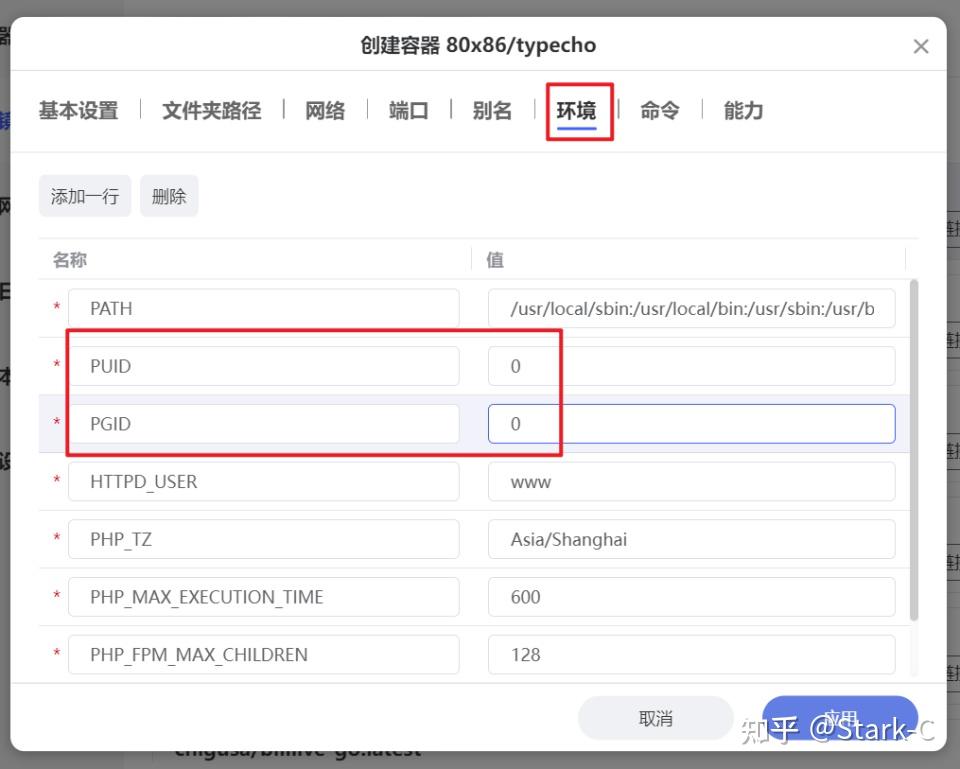The image size is (960, 769).
Task: Click the PATH value input field
Action: coord(690,308)
